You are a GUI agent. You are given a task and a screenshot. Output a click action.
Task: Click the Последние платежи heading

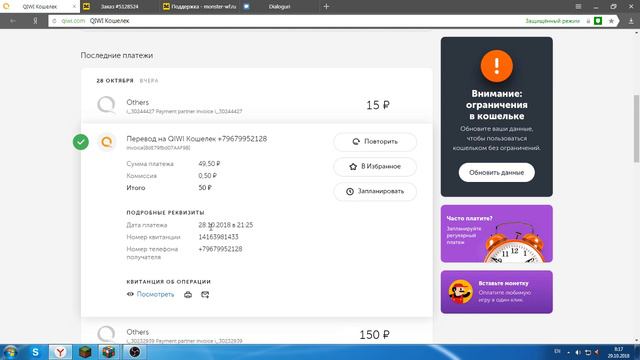[117, 56]
